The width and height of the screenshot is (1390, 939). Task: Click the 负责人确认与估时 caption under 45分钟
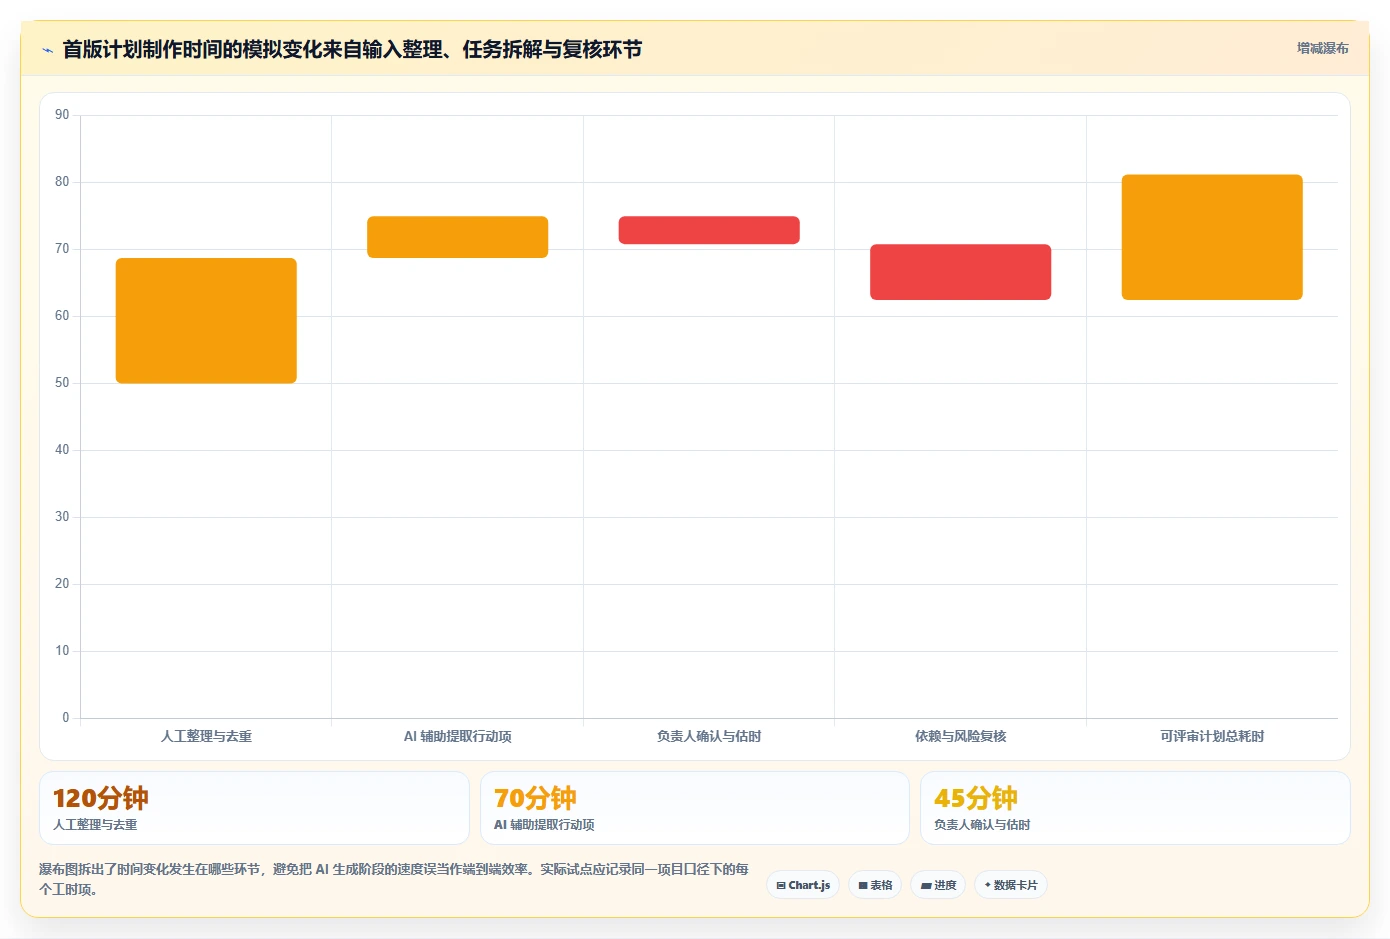pos(982,825)
